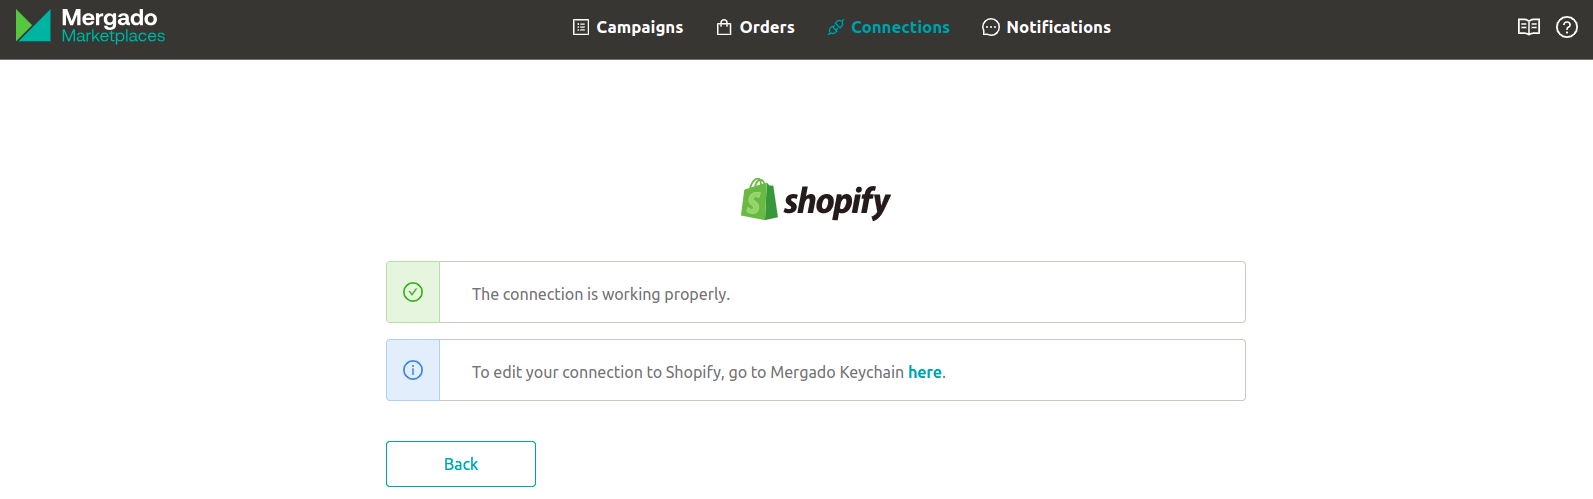Click the Mergado Marketplaces brand text

point(112,26)
